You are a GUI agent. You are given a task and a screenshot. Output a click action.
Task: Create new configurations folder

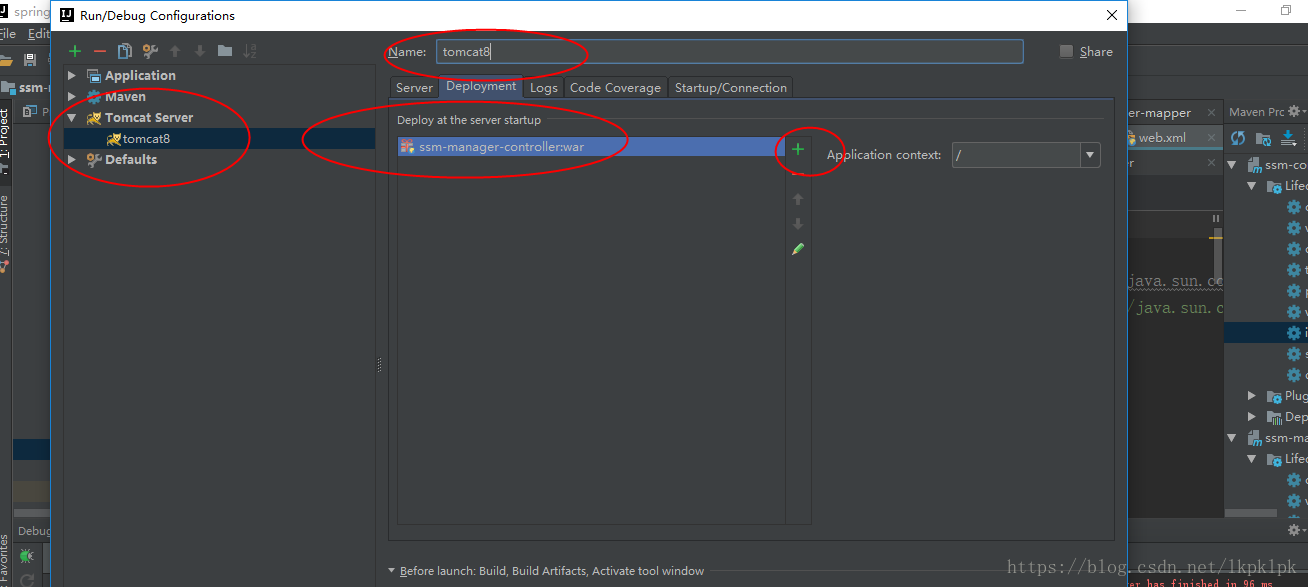click(x=225, y=51)
